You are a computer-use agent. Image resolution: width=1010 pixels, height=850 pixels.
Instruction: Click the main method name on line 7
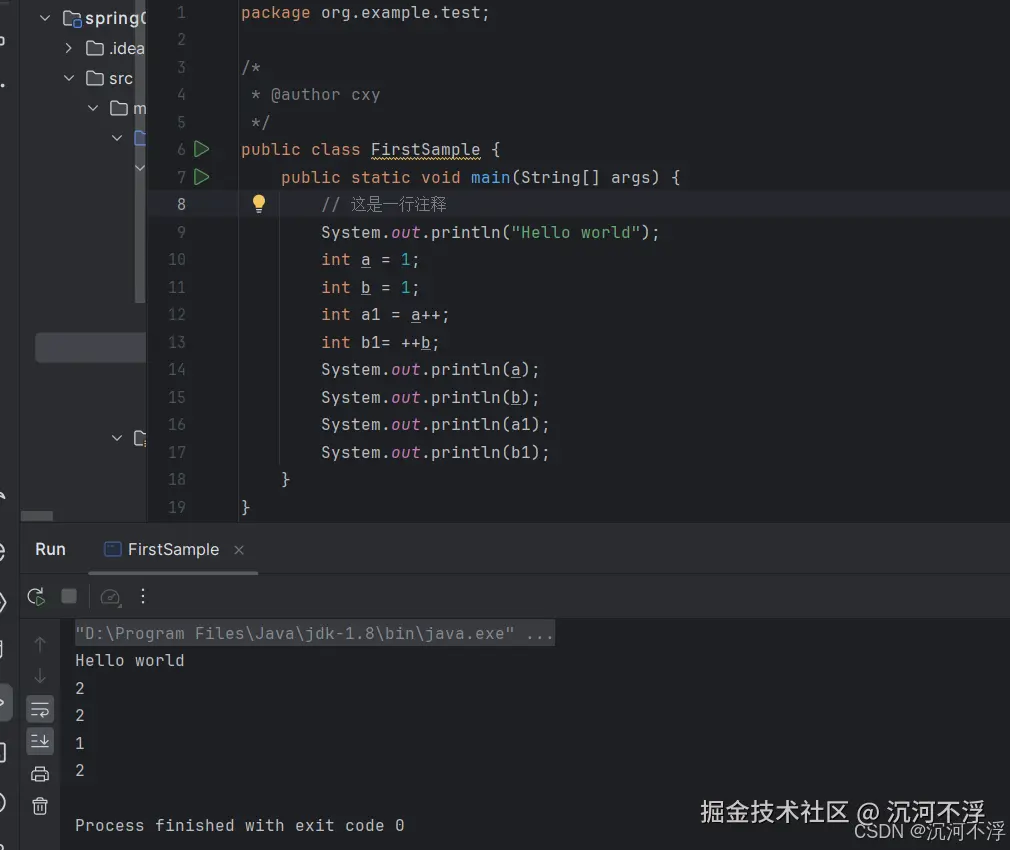(490, 177)
